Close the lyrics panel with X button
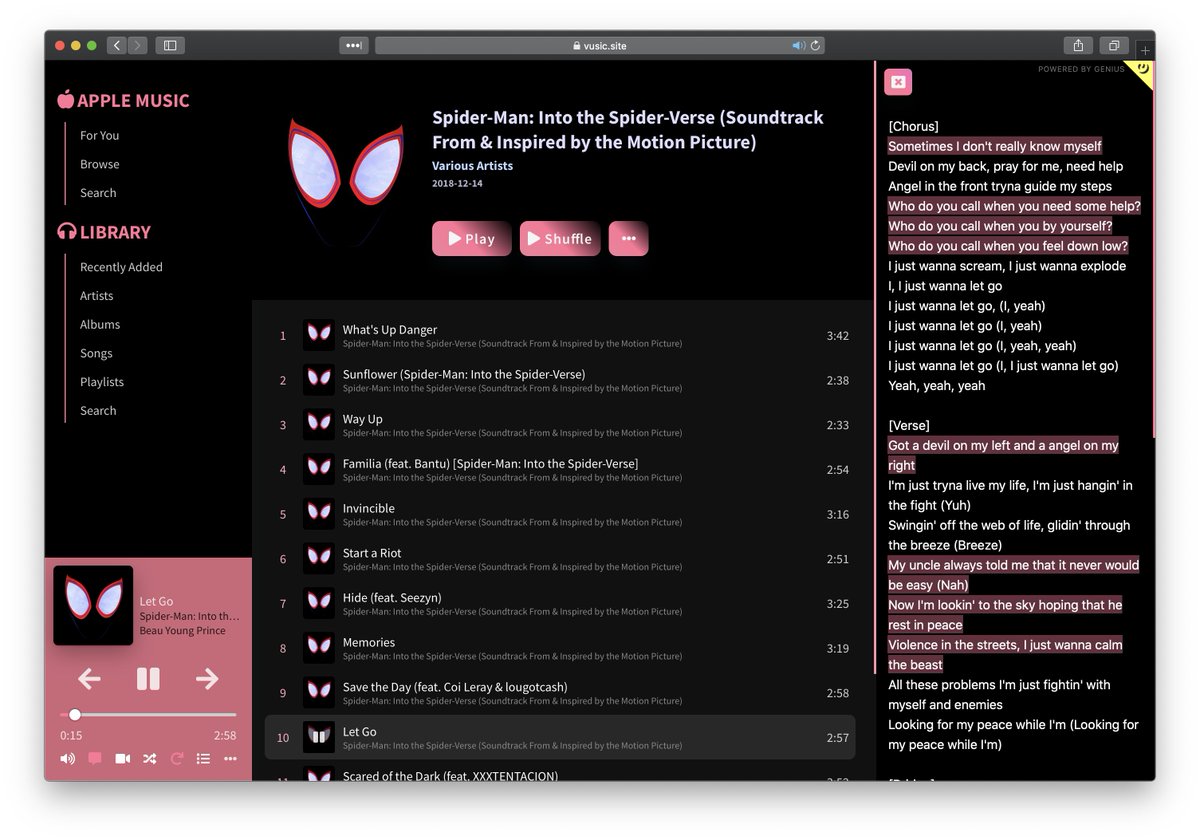Image resolution: width=1200 pixels, height=840 pixels. (x=898, y=82)
